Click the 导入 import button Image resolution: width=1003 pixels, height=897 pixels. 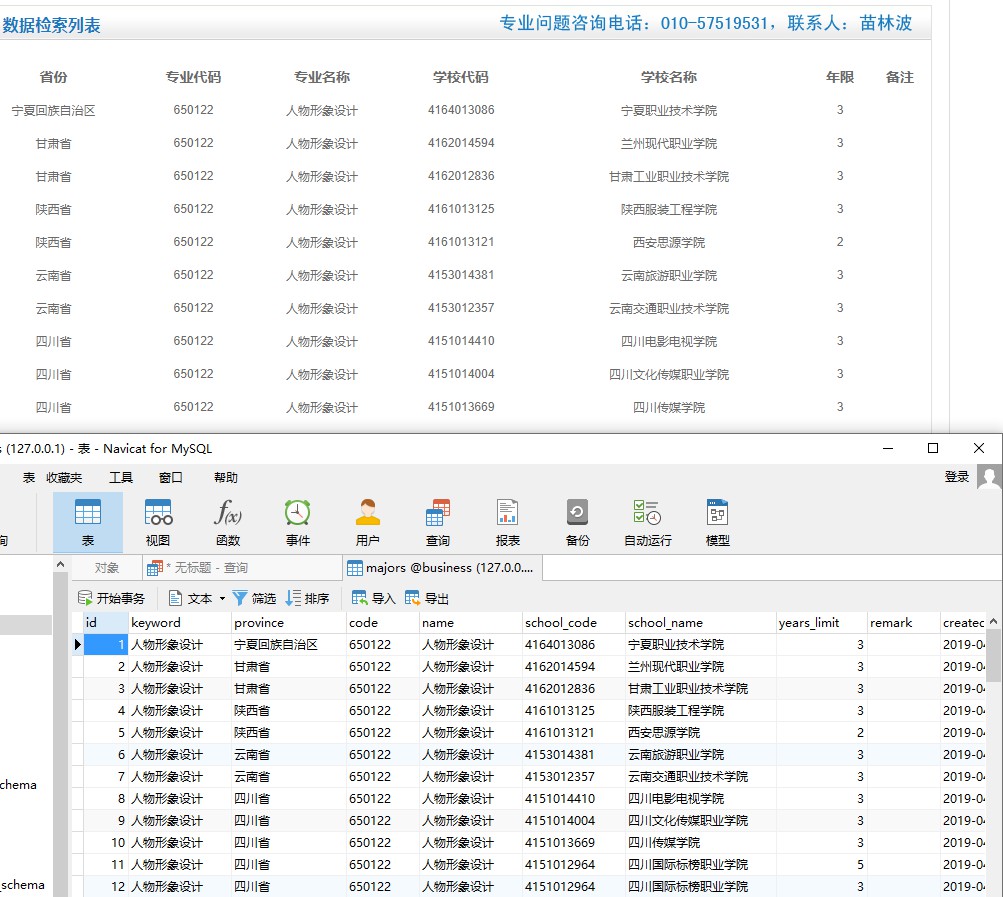pos(374,598)
